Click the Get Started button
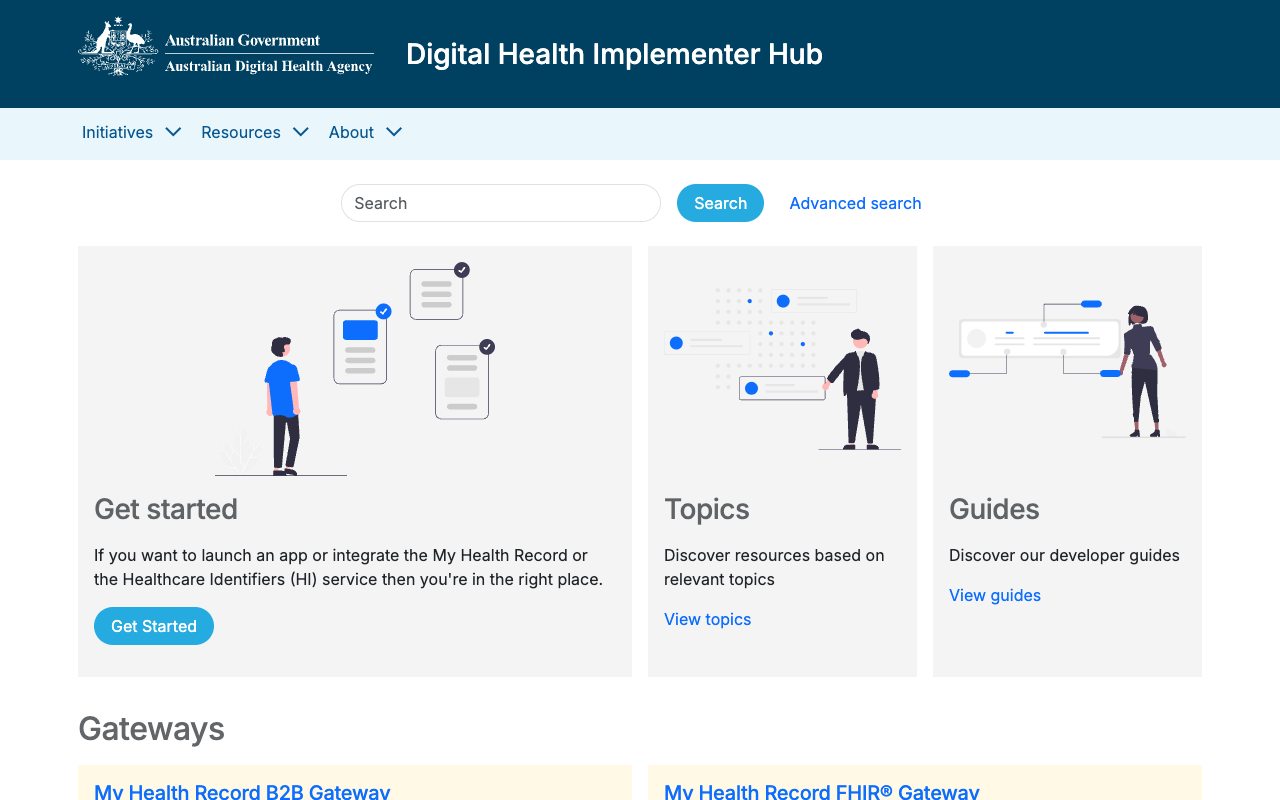This screenshot has height=800, width=1280. pyautogui.click(x=154, y=626)
